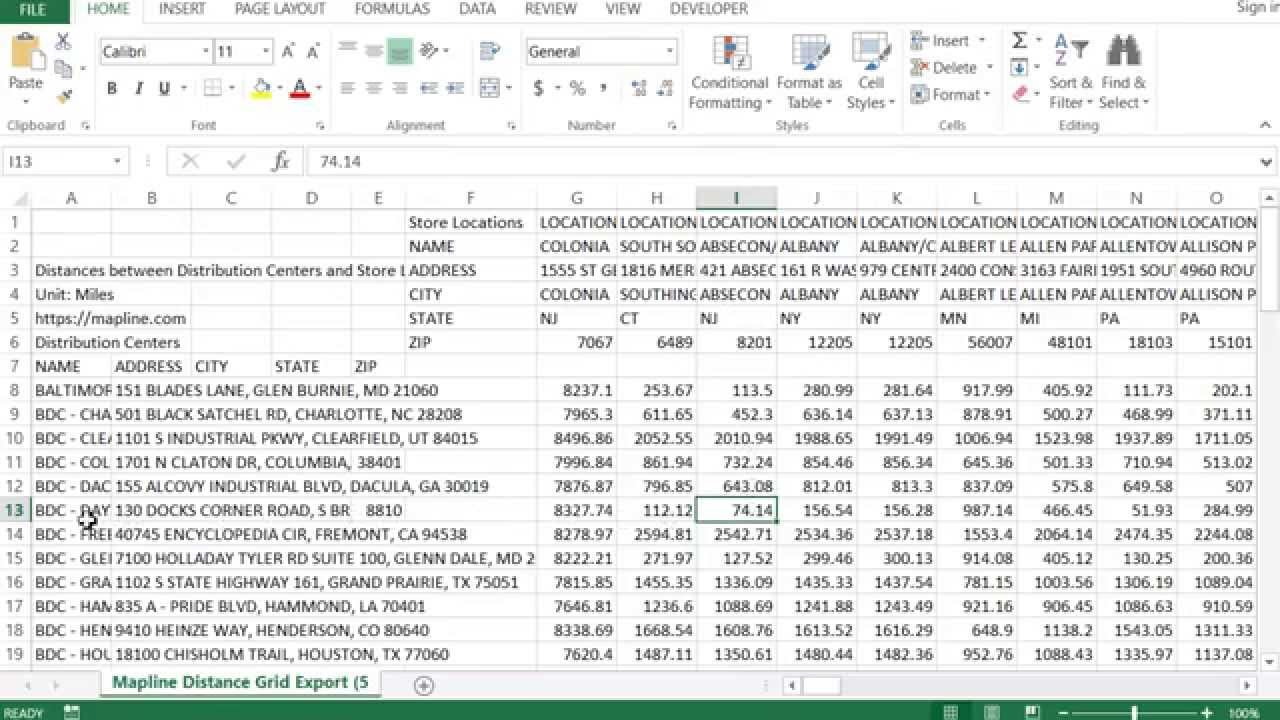Switch to the FORMULAS tab
1280x720 pixels.
(x=392, y=9)
